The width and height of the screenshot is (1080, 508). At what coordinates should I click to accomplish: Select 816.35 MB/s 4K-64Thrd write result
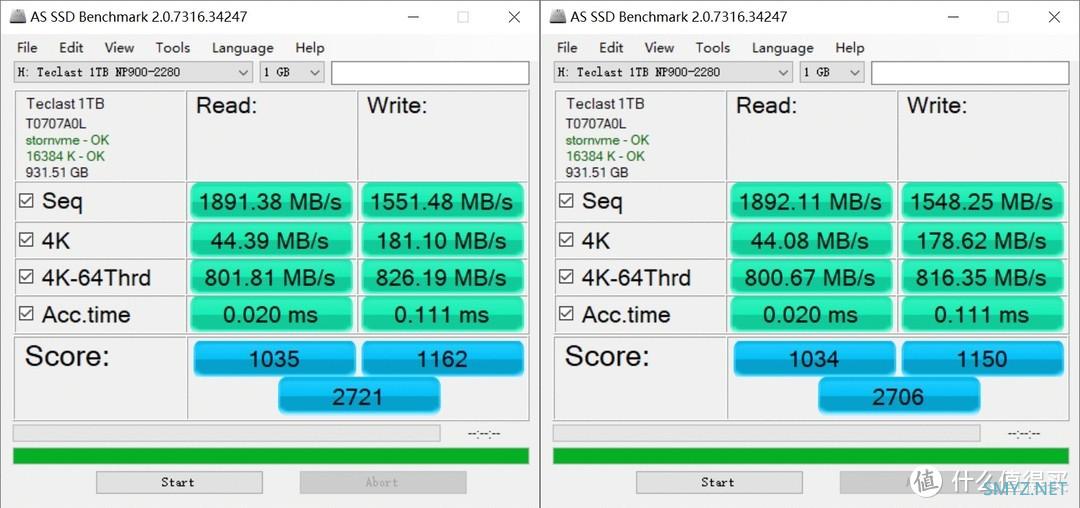[982, 277]
